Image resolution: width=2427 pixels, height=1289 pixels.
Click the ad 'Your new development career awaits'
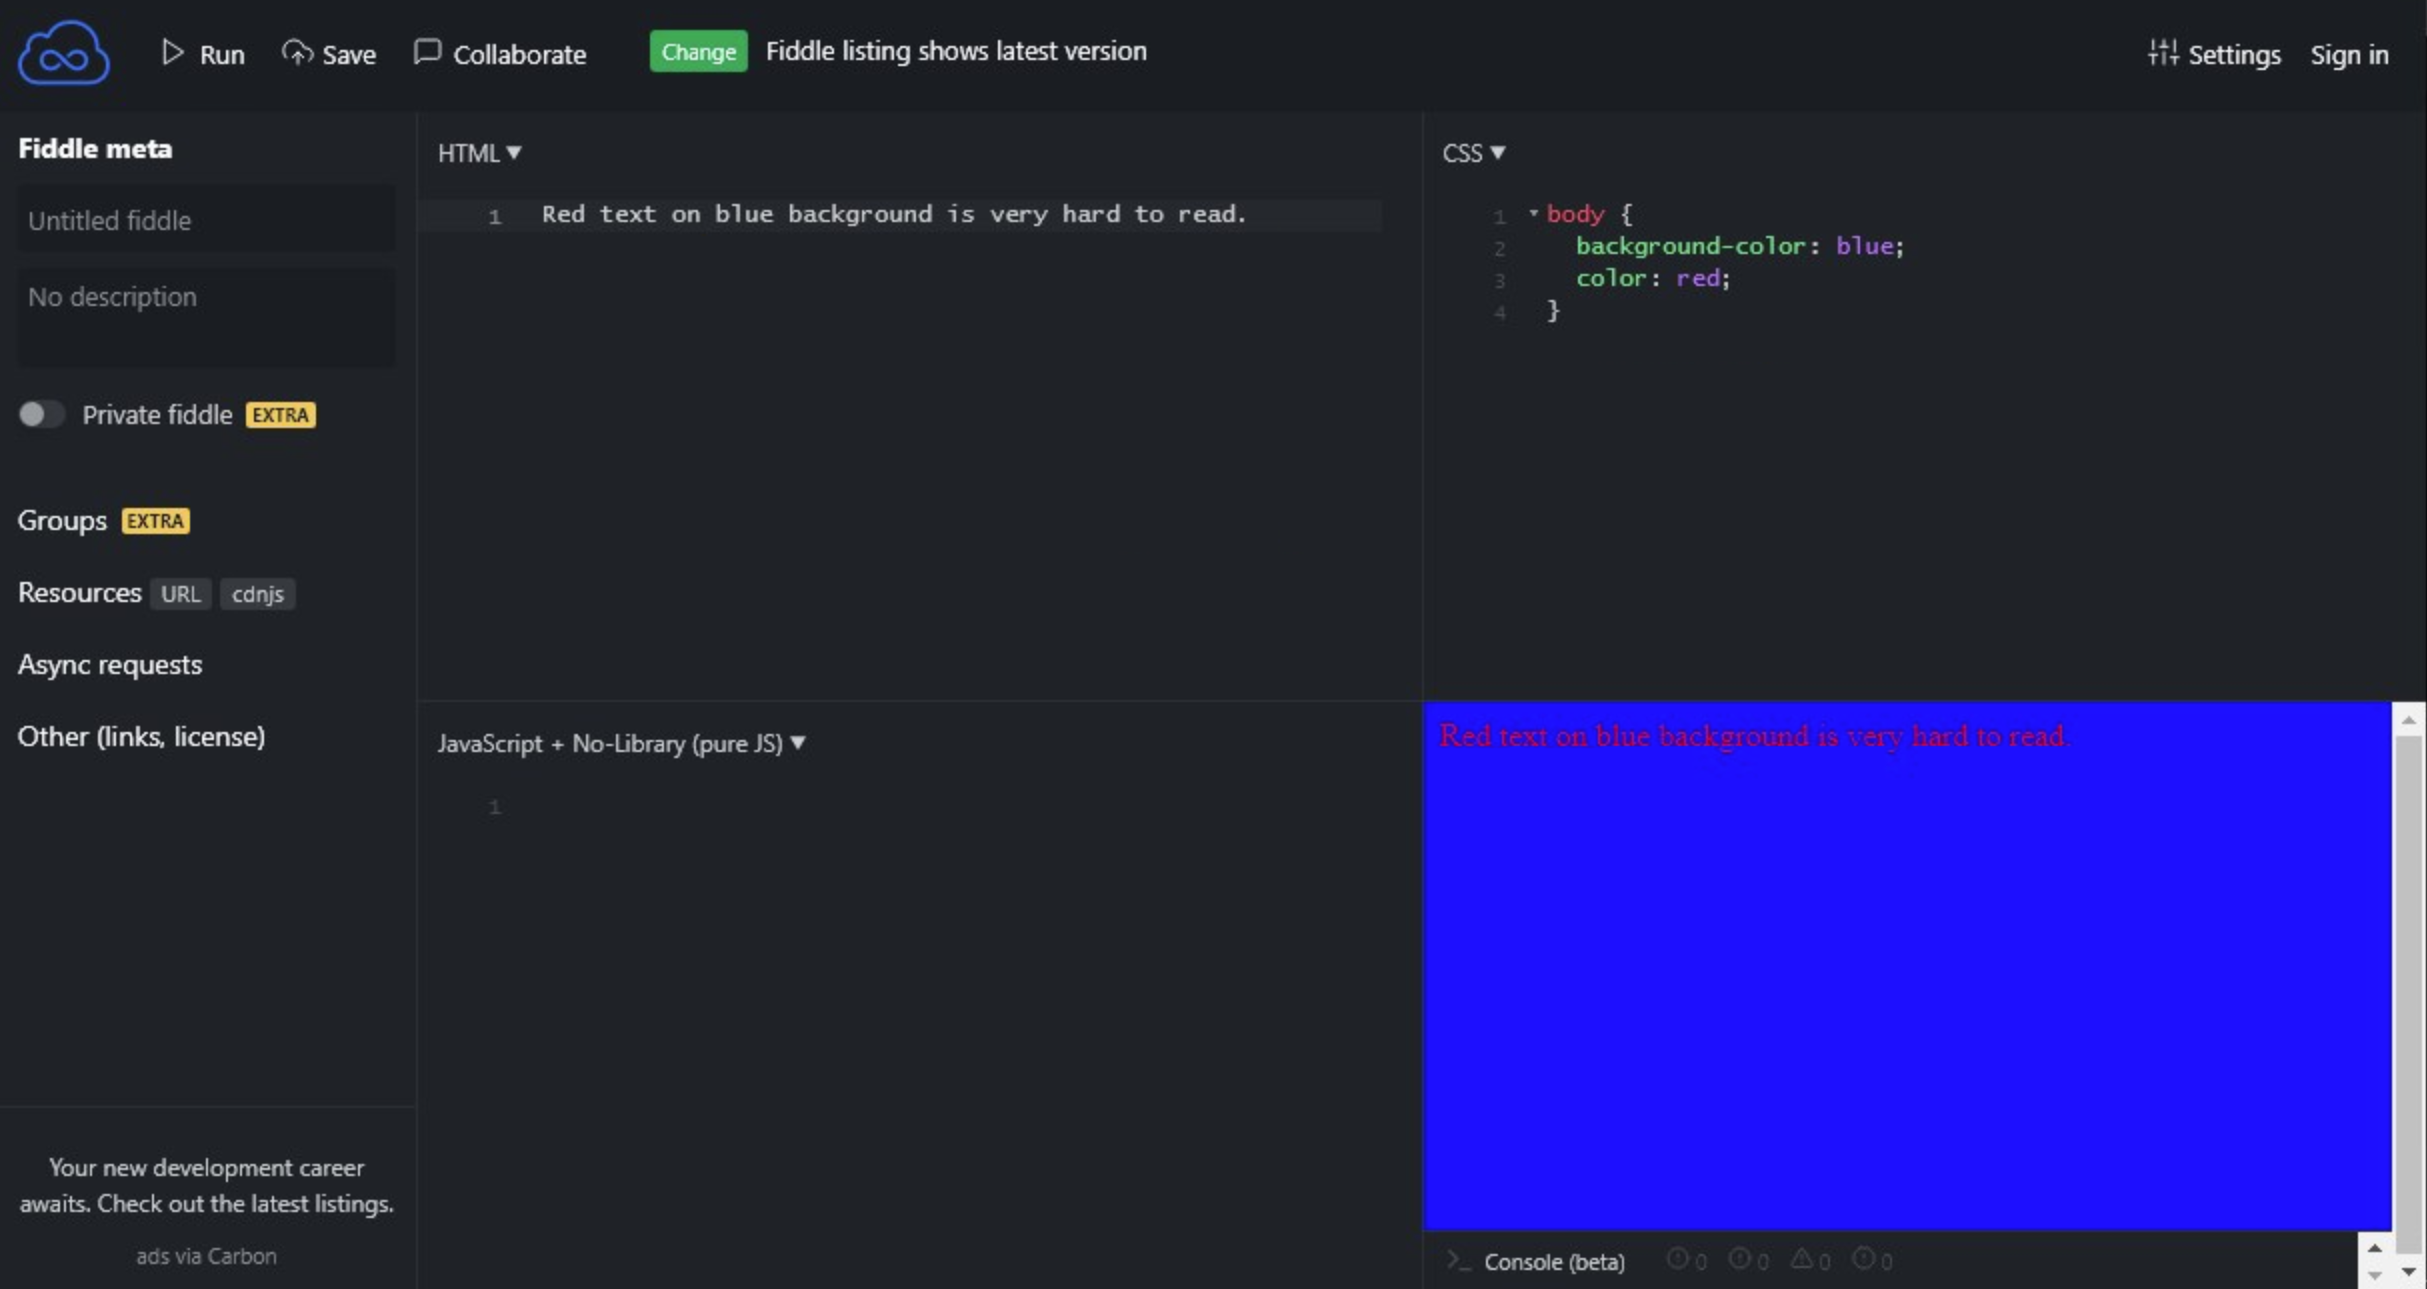click(206, 1185)
